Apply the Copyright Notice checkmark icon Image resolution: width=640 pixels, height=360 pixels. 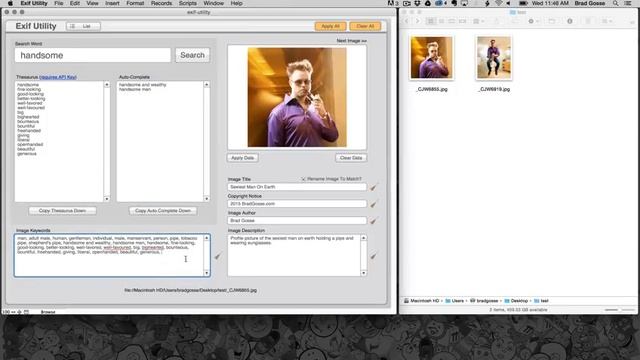tap(373, 204)
